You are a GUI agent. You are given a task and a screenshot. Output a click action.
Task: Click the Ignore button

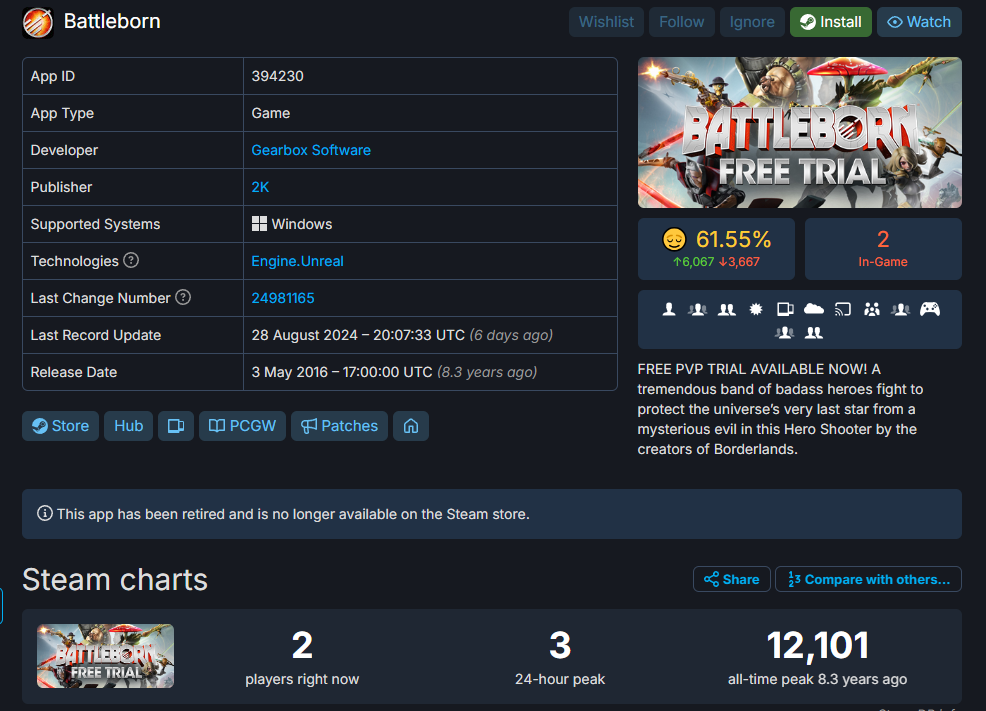(x=752, y=22)
